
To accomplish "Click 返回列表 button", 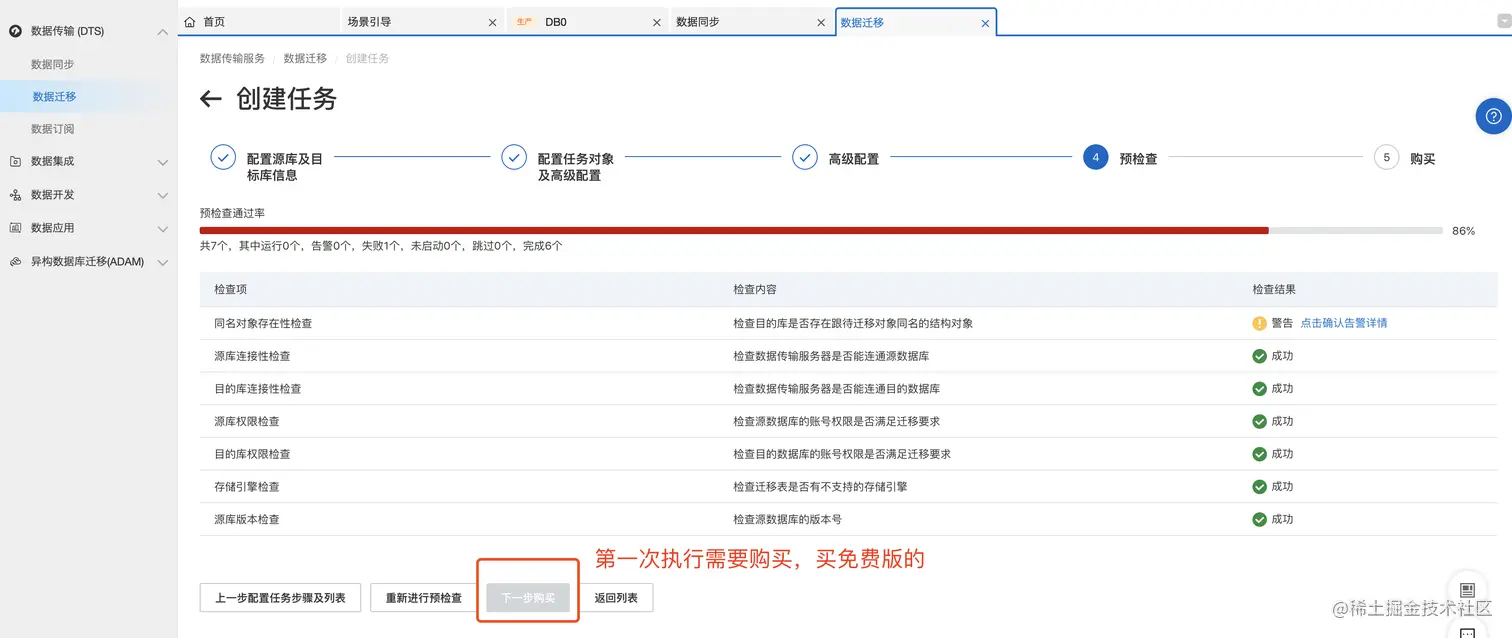I will [617, 598].
